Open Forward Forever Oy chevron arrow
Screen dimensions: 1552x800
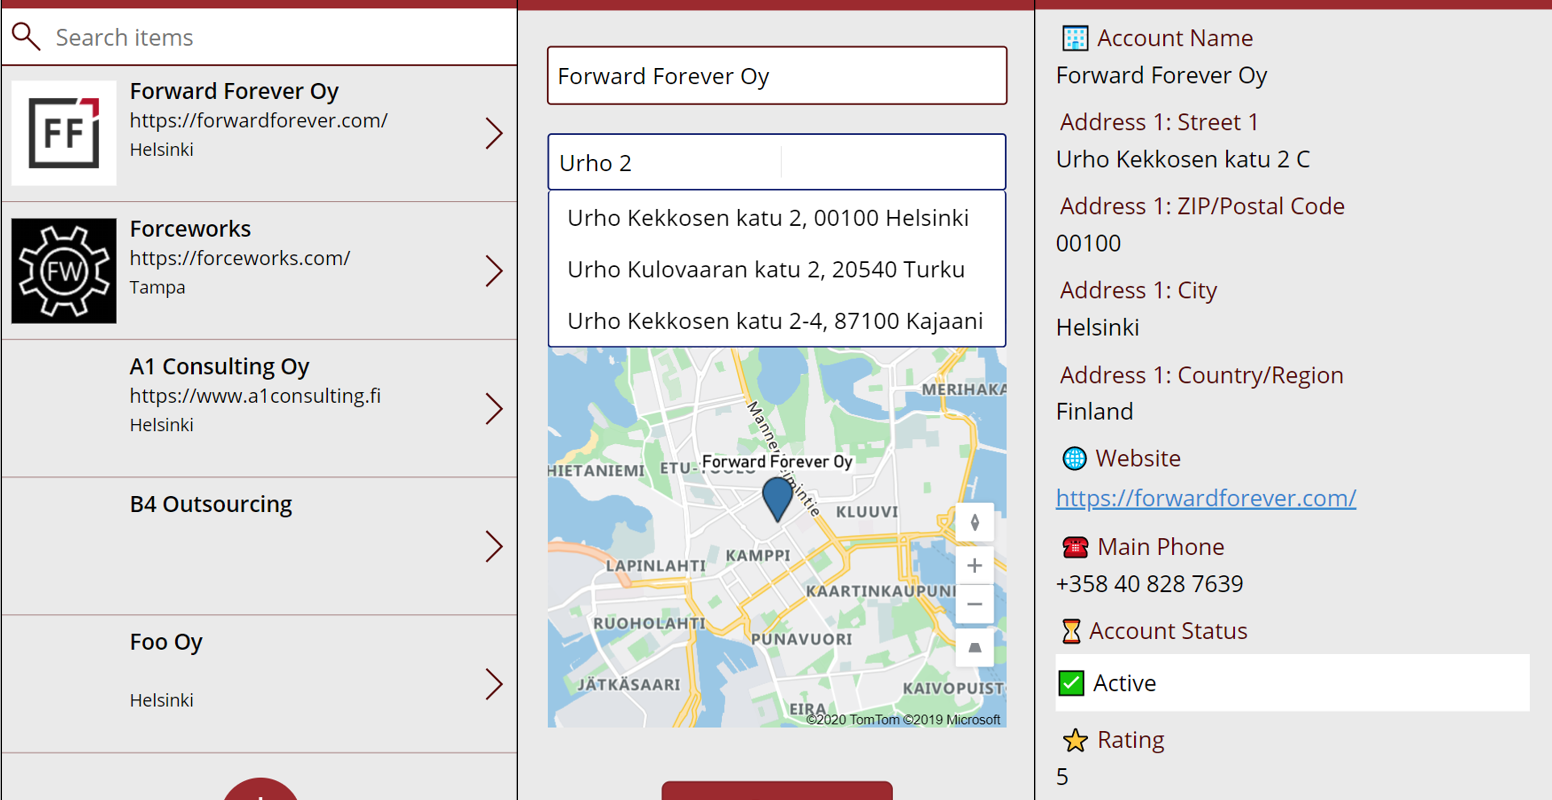click(x=494, y=134)
